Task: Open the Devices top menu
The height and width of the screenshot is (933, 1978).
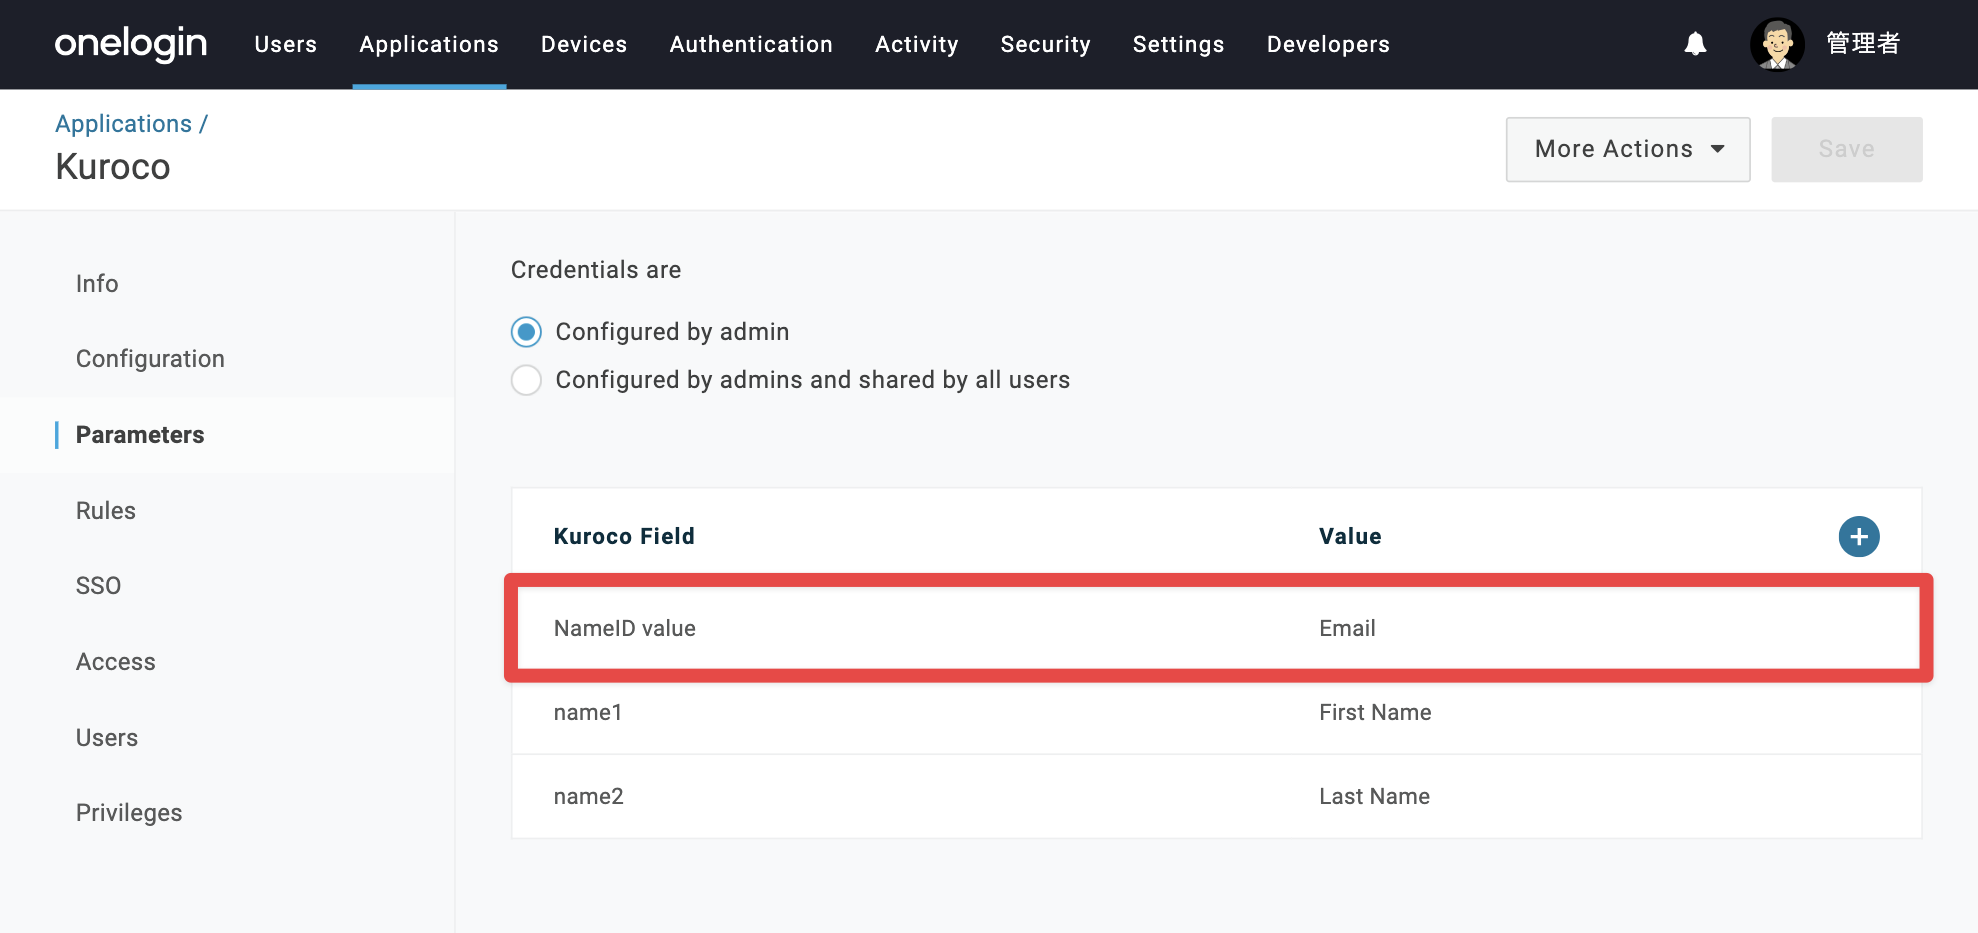Action: tap(584, 44)
